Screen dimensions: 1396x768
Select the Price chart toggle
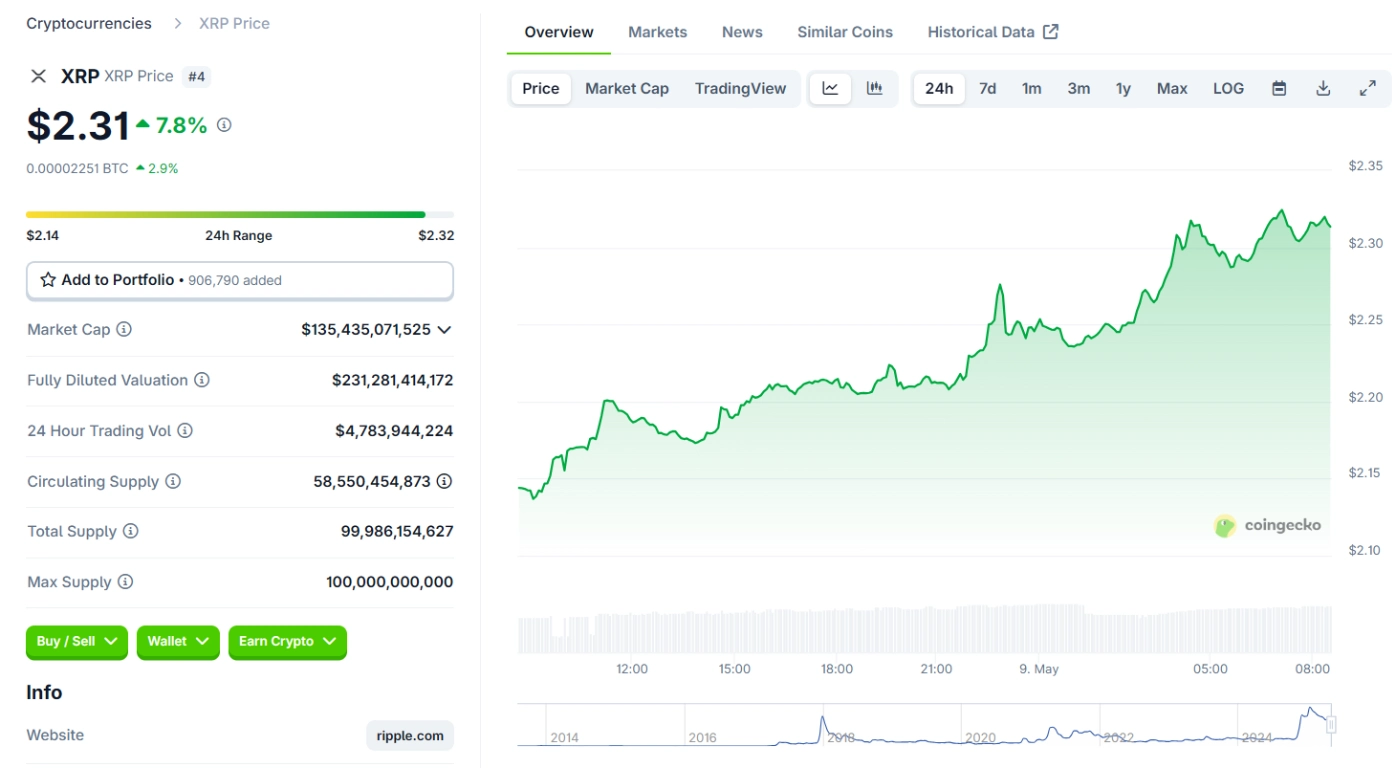(541, 88)
